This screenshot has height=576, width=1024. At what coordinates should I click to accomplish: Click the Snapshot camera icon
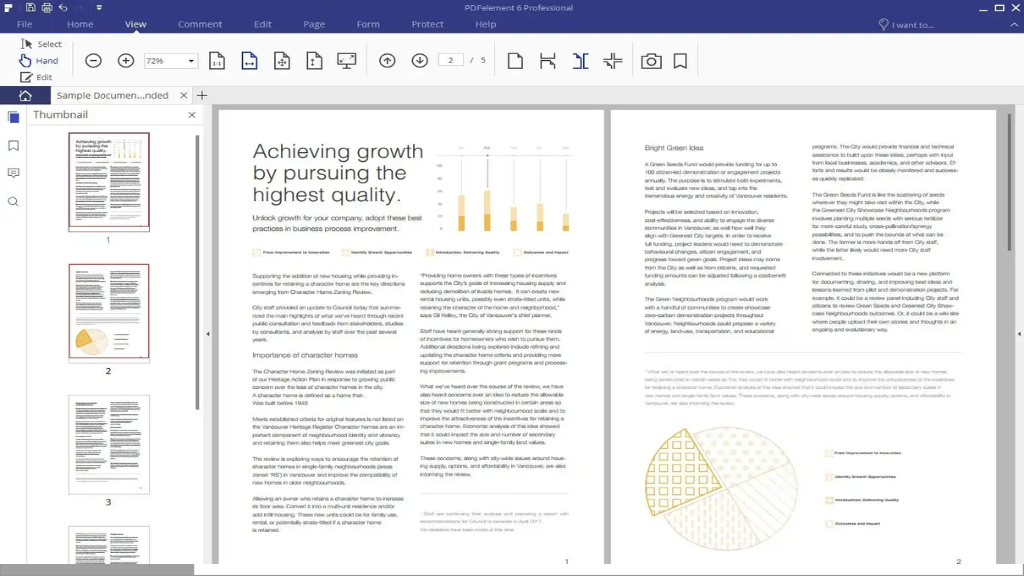tap(651, 61)
